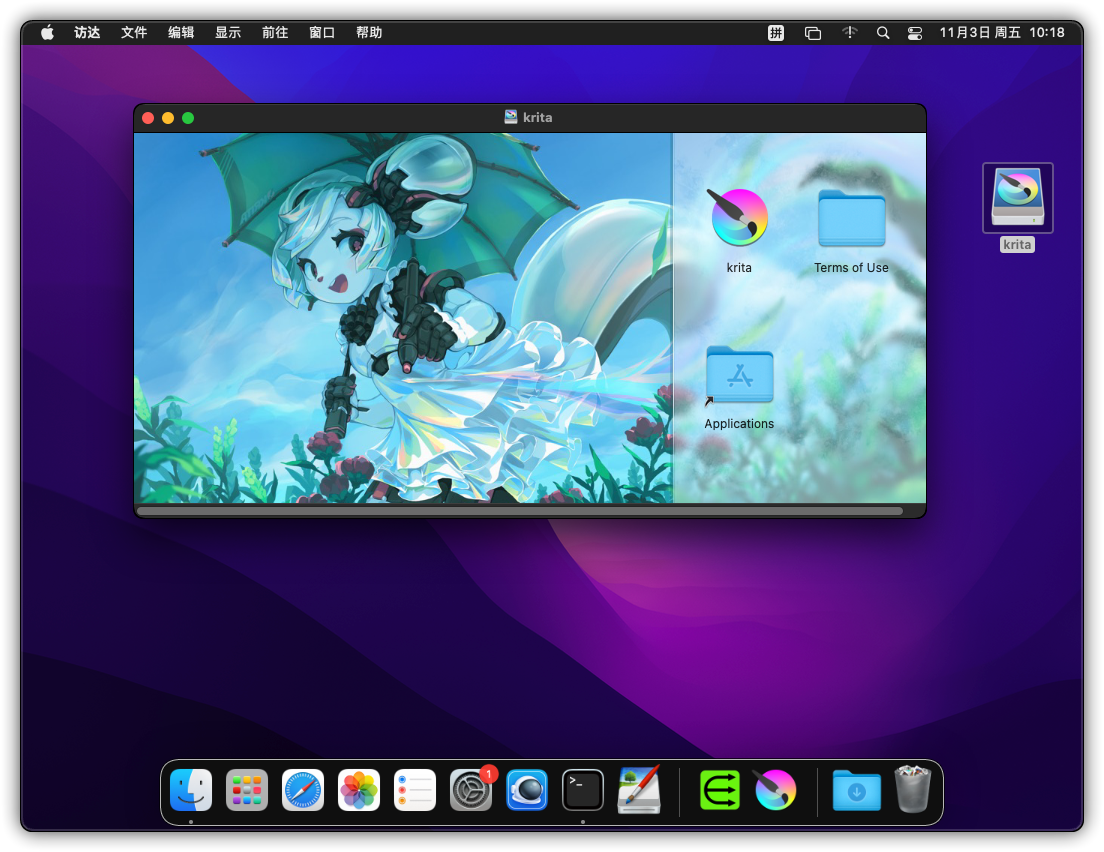The height and width of the screenshot is (852, 1104).
Task: Close the krita Finder window
Action: coord(148,118)
